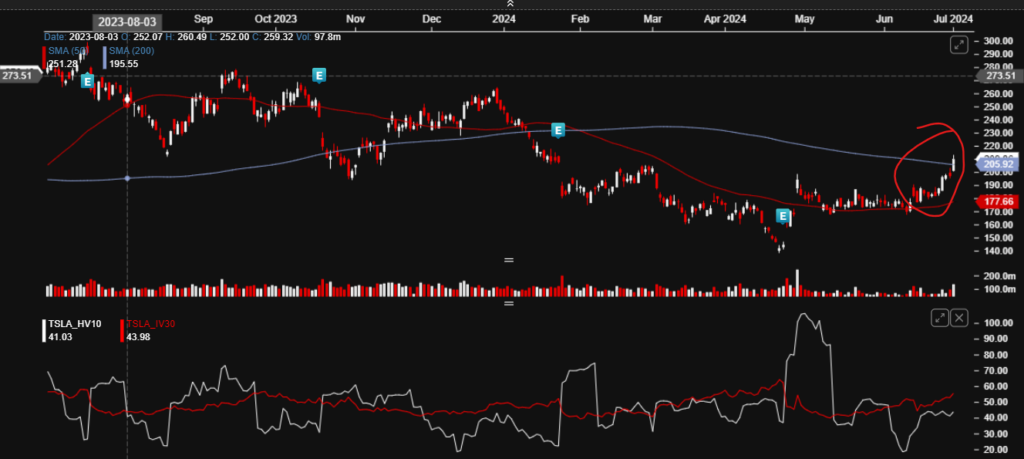
Task: Collapse the panel with the top double-chevron
Action: point(510,4)
